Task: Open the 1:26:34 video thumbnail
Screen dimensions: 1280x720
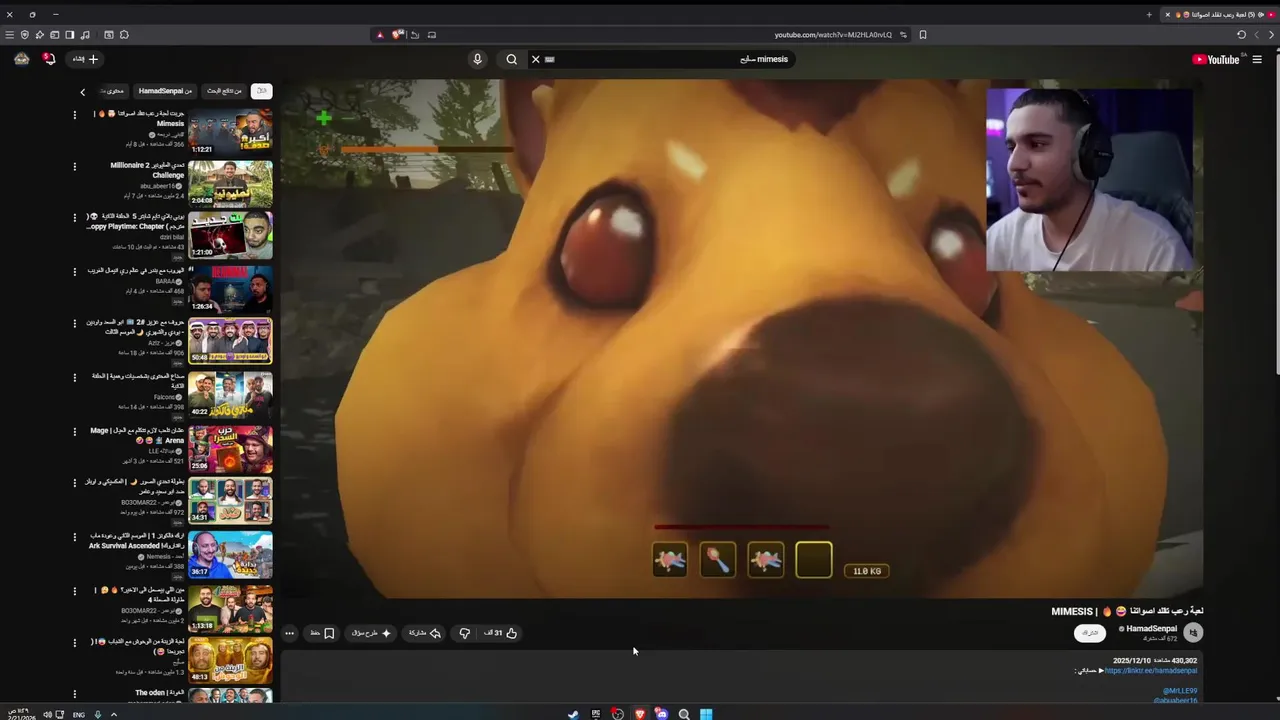Action: [230, 289]
